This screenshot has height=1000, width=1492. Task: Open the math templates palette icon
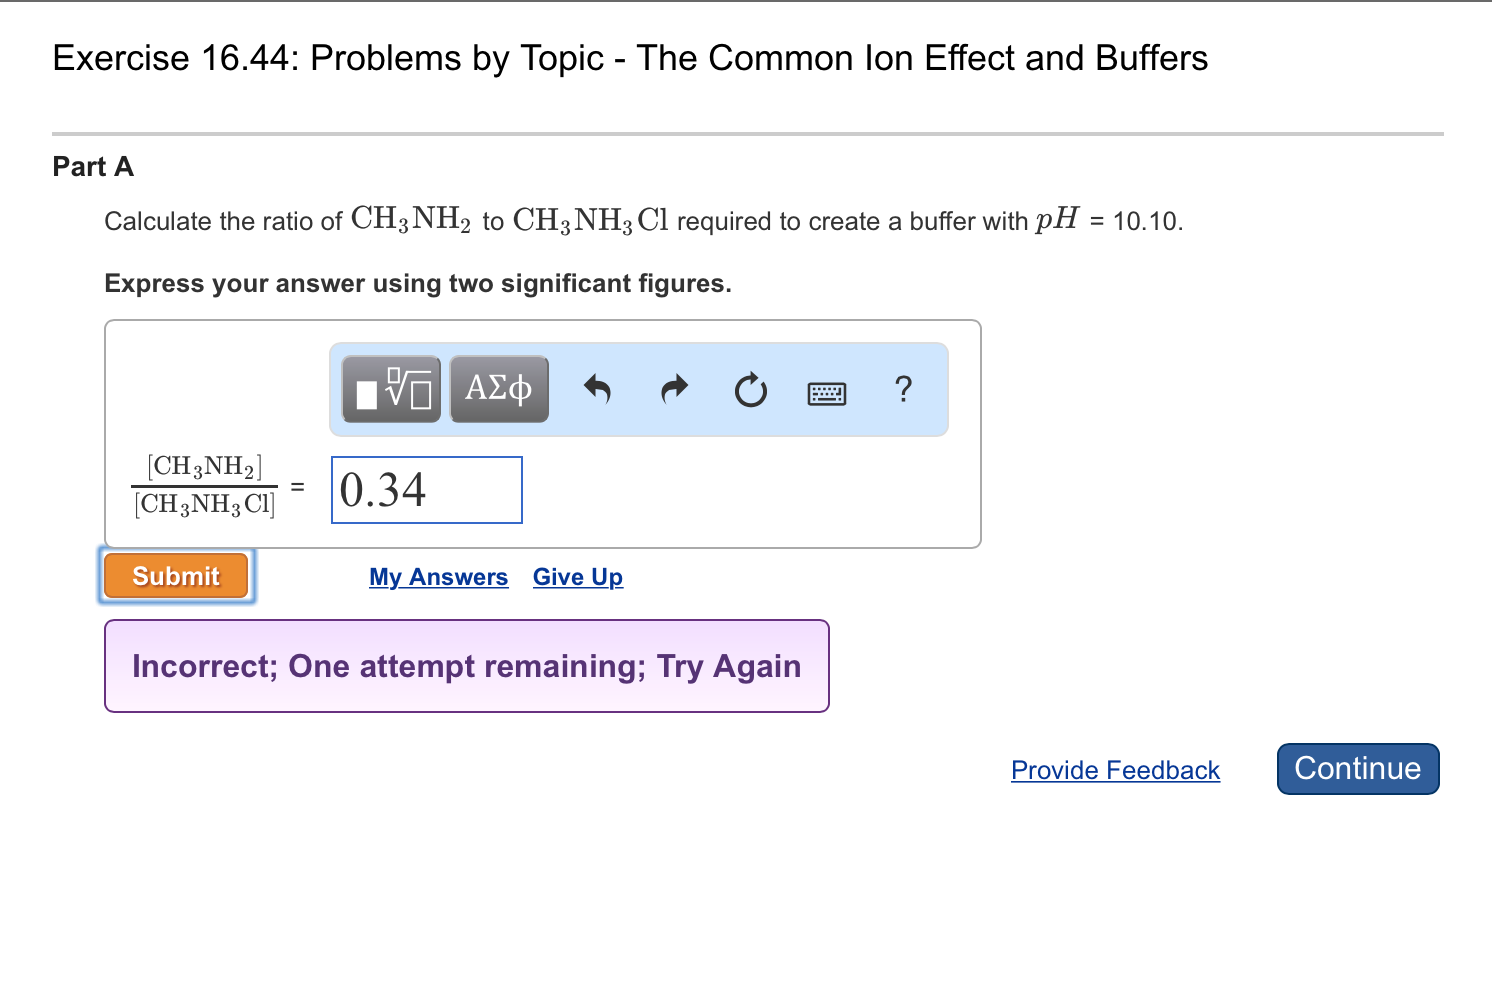(x=390, y=389)
